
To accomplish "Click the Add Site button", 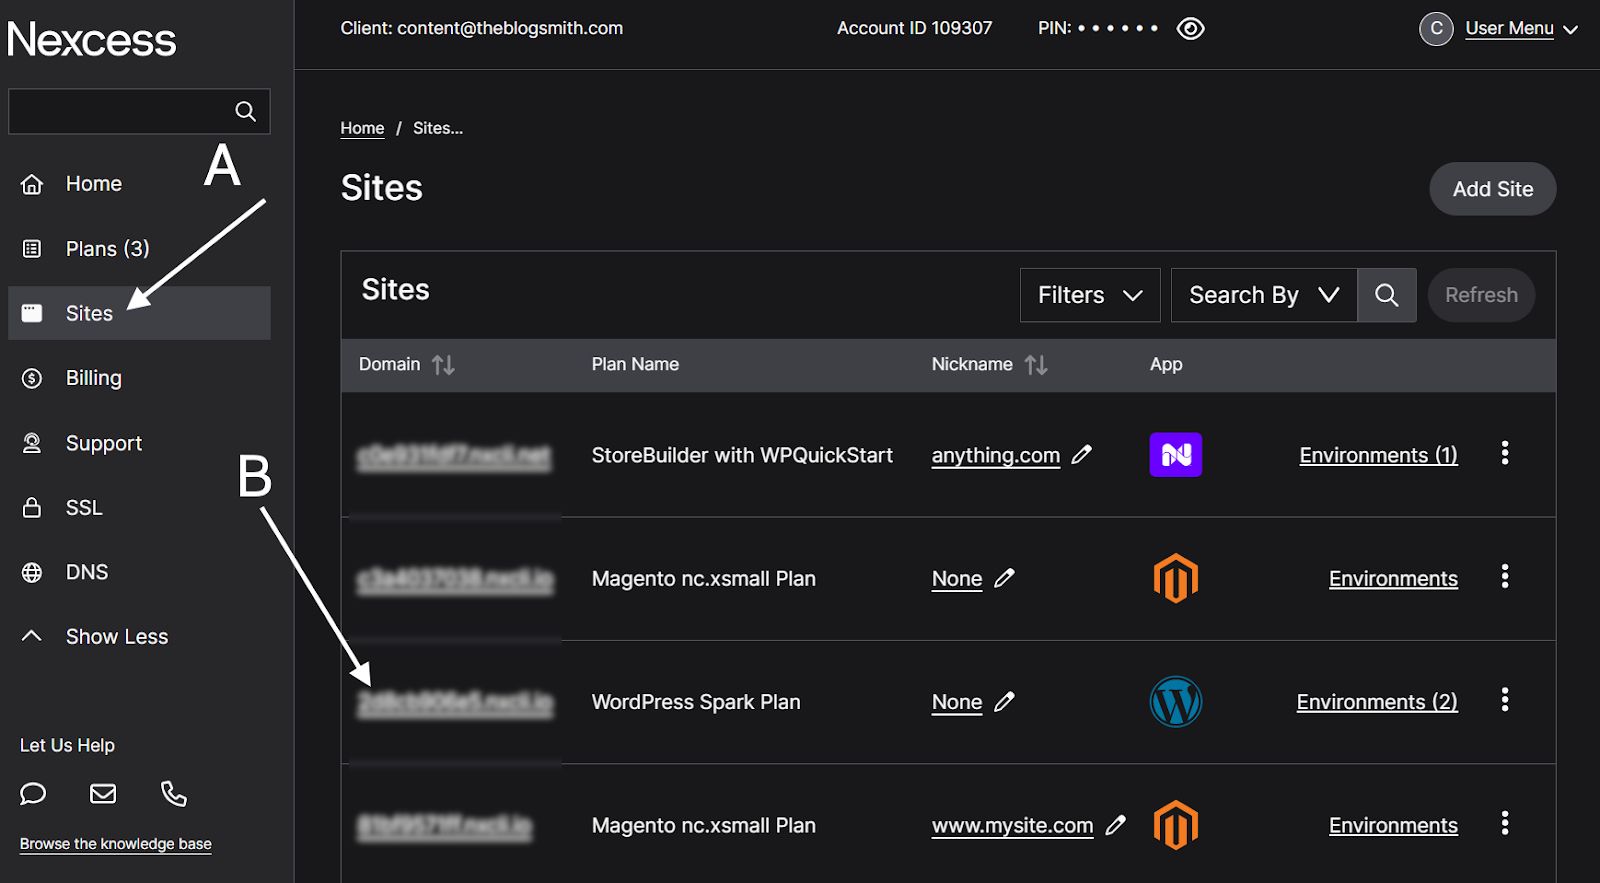I will coord(1492,189).
